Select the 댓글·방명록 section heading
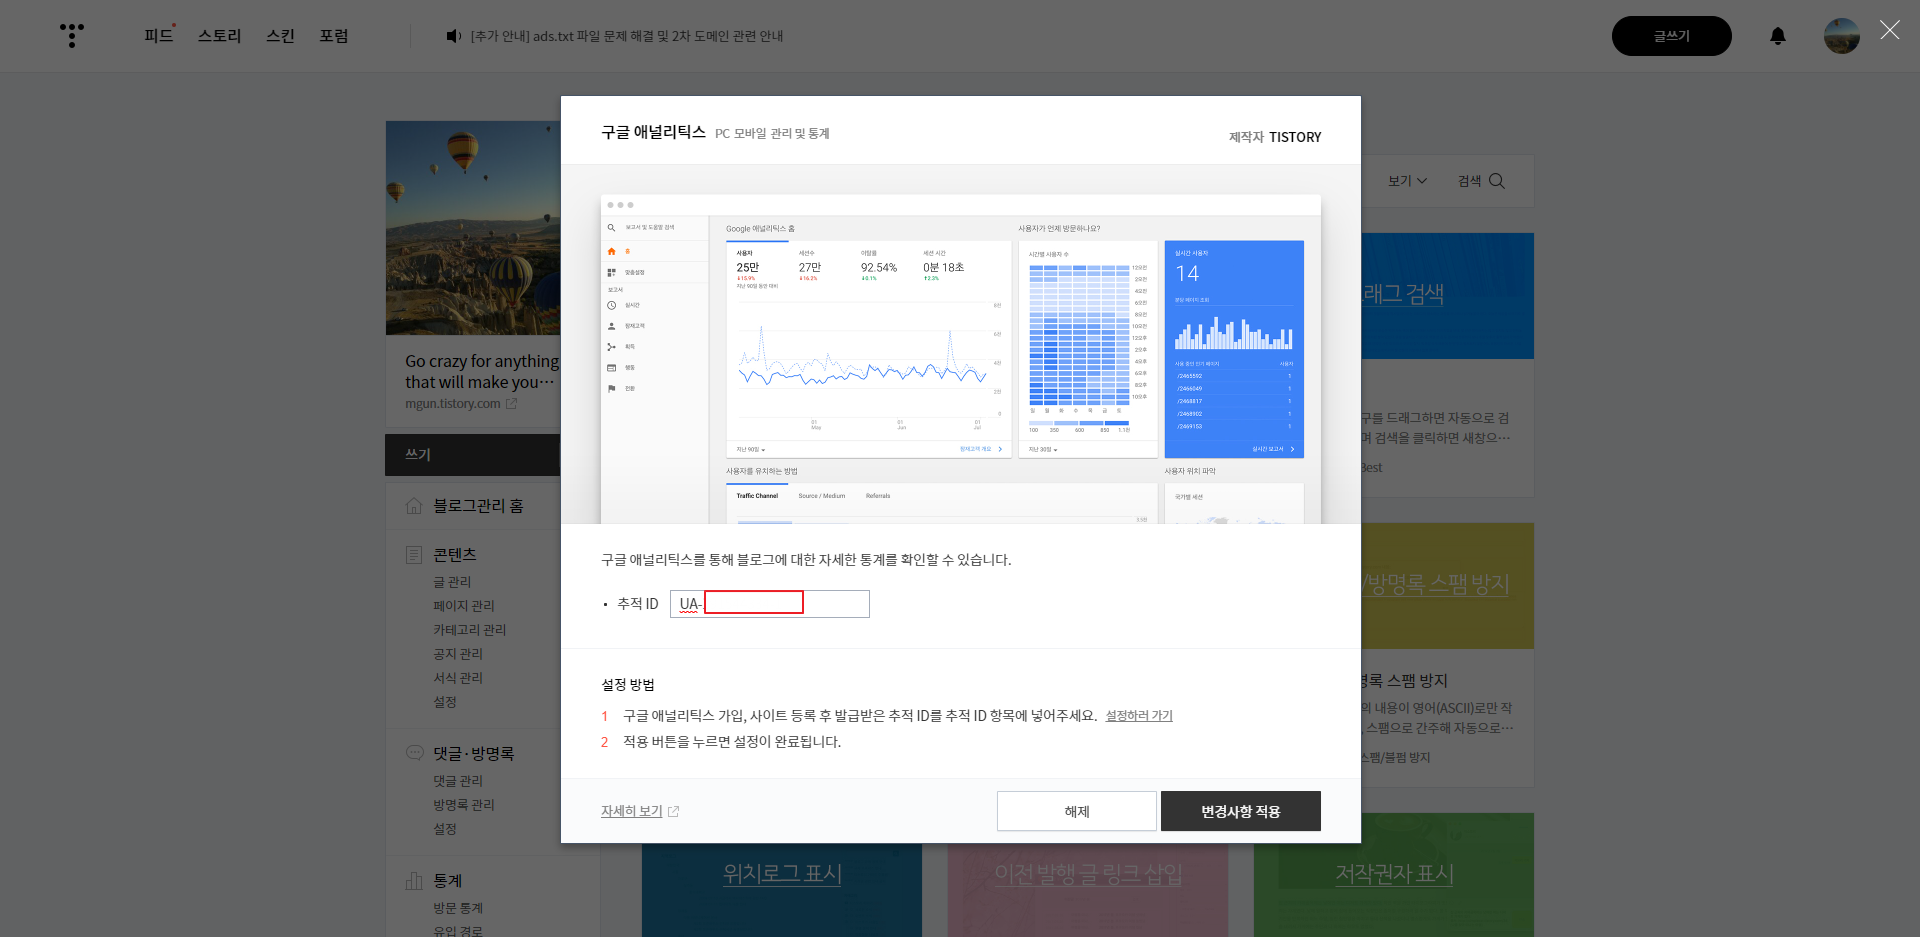Screen dimensions: 1920x937 [x=474, y=754]
